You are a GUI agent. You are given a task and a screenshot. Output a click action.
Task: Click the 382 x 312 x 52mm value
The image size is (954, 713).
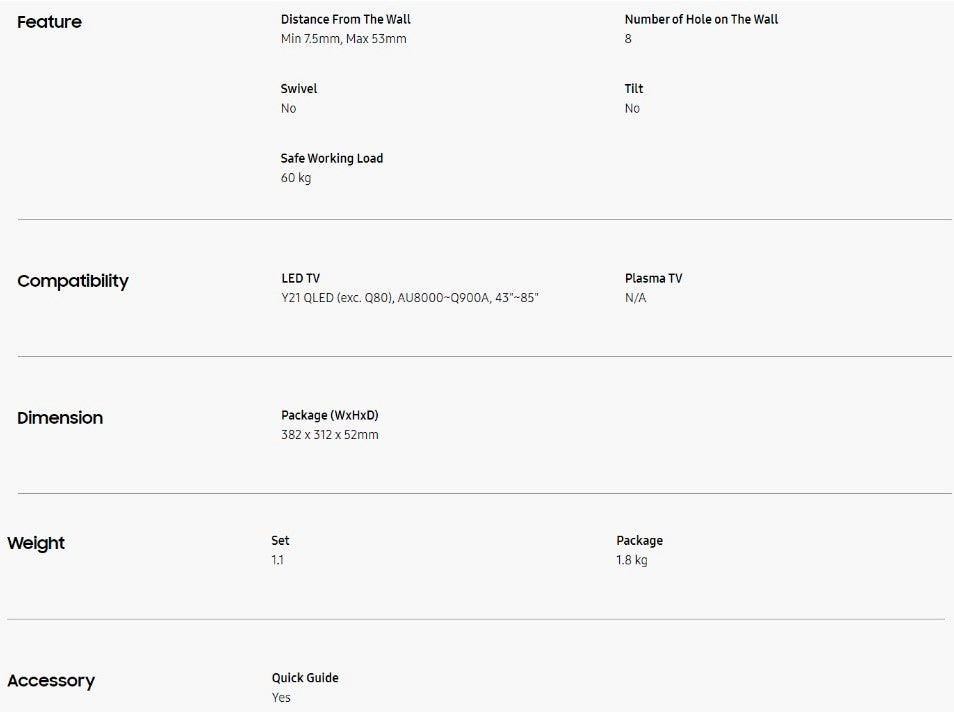[330, 435]
